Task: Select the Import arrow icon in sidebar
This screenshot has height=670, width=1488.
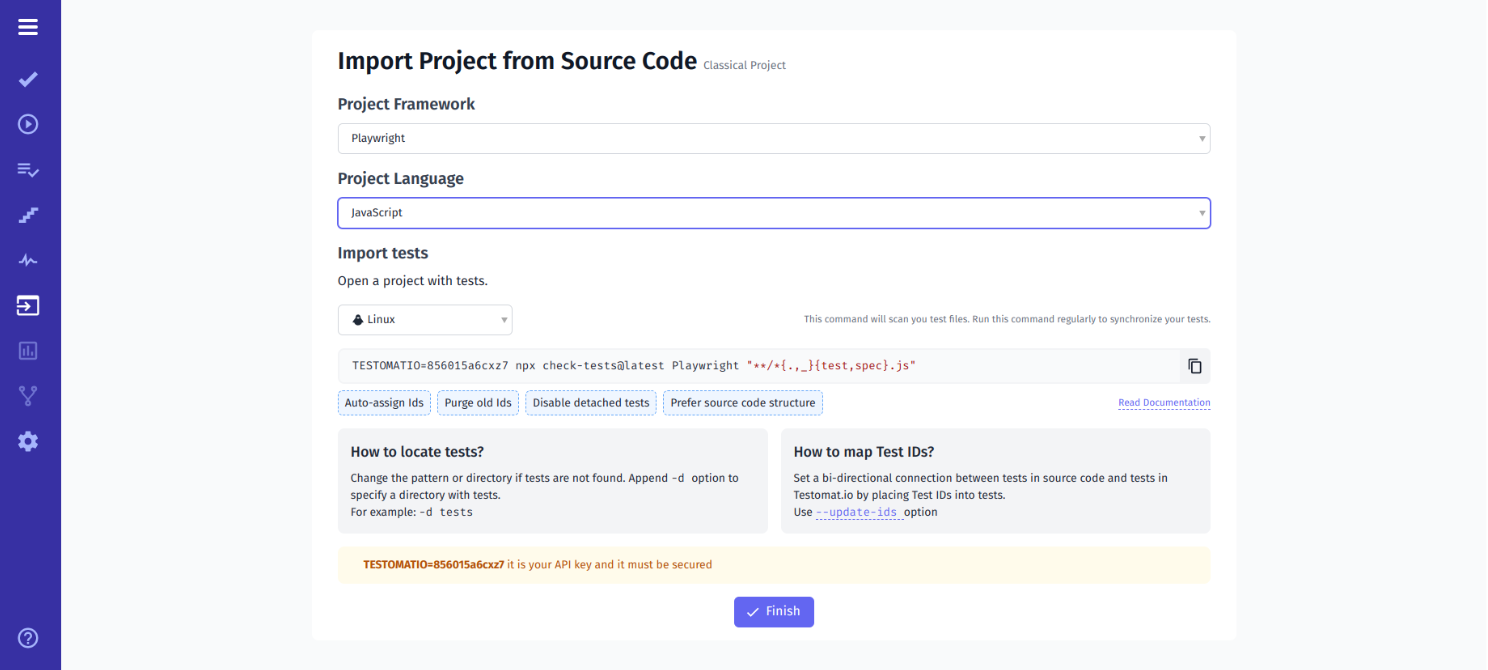Action: (x=27, y=305)
